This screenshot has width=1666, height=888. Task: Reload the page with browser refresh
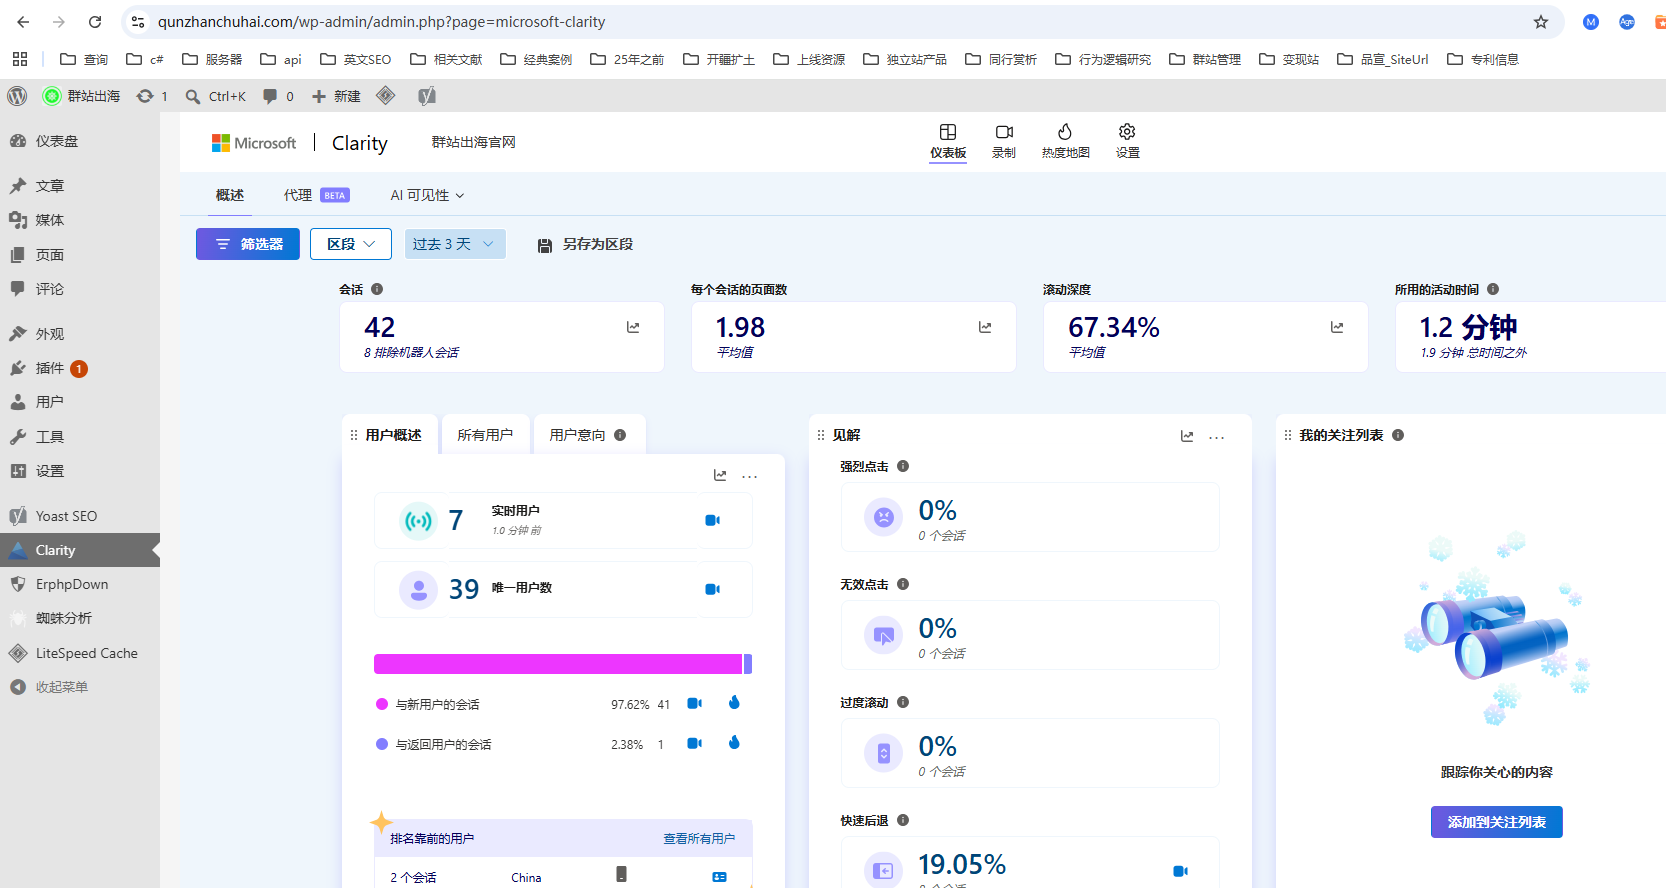click(95, 22)
